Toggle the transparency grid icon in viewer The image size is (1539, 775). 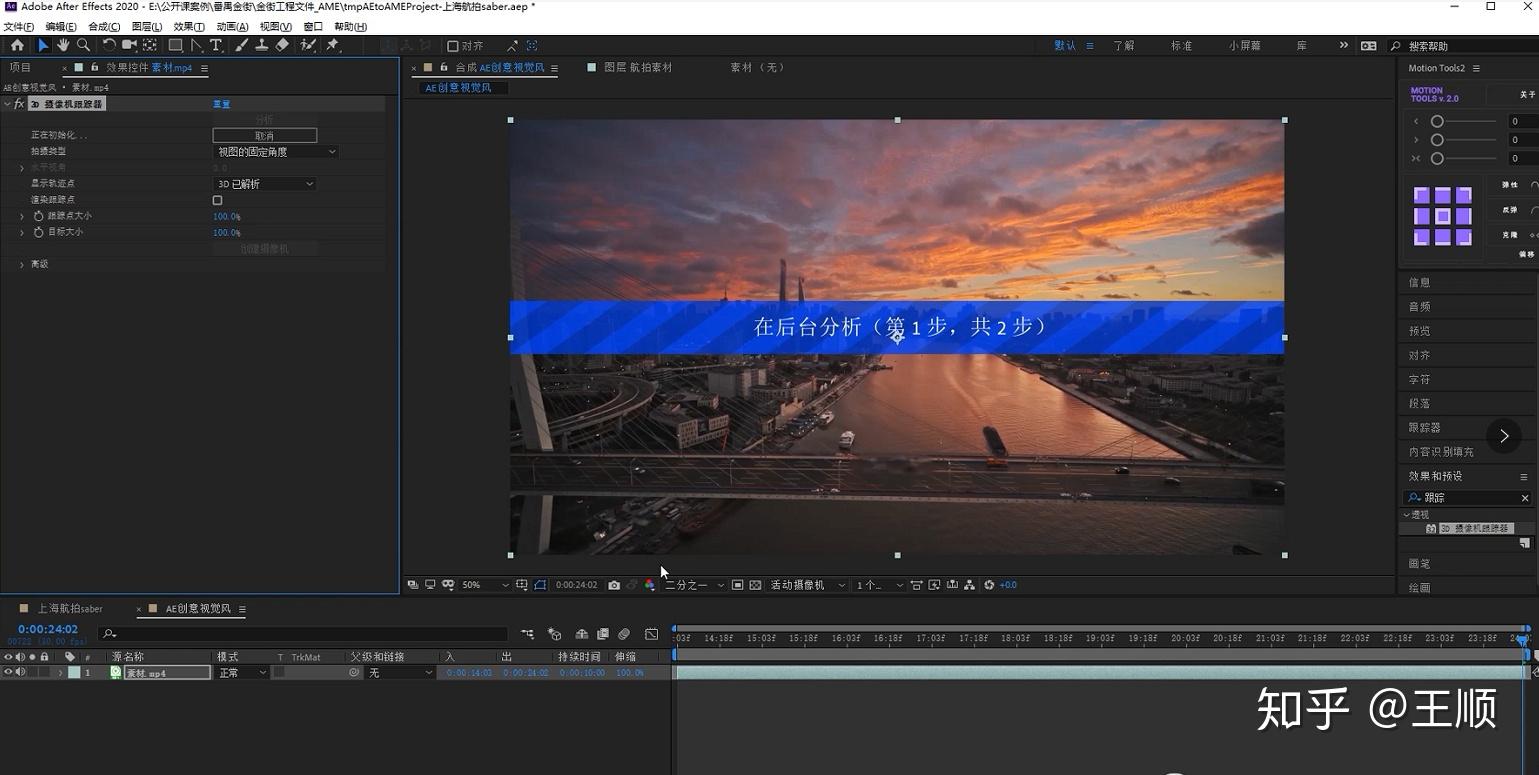pos(755,585)
